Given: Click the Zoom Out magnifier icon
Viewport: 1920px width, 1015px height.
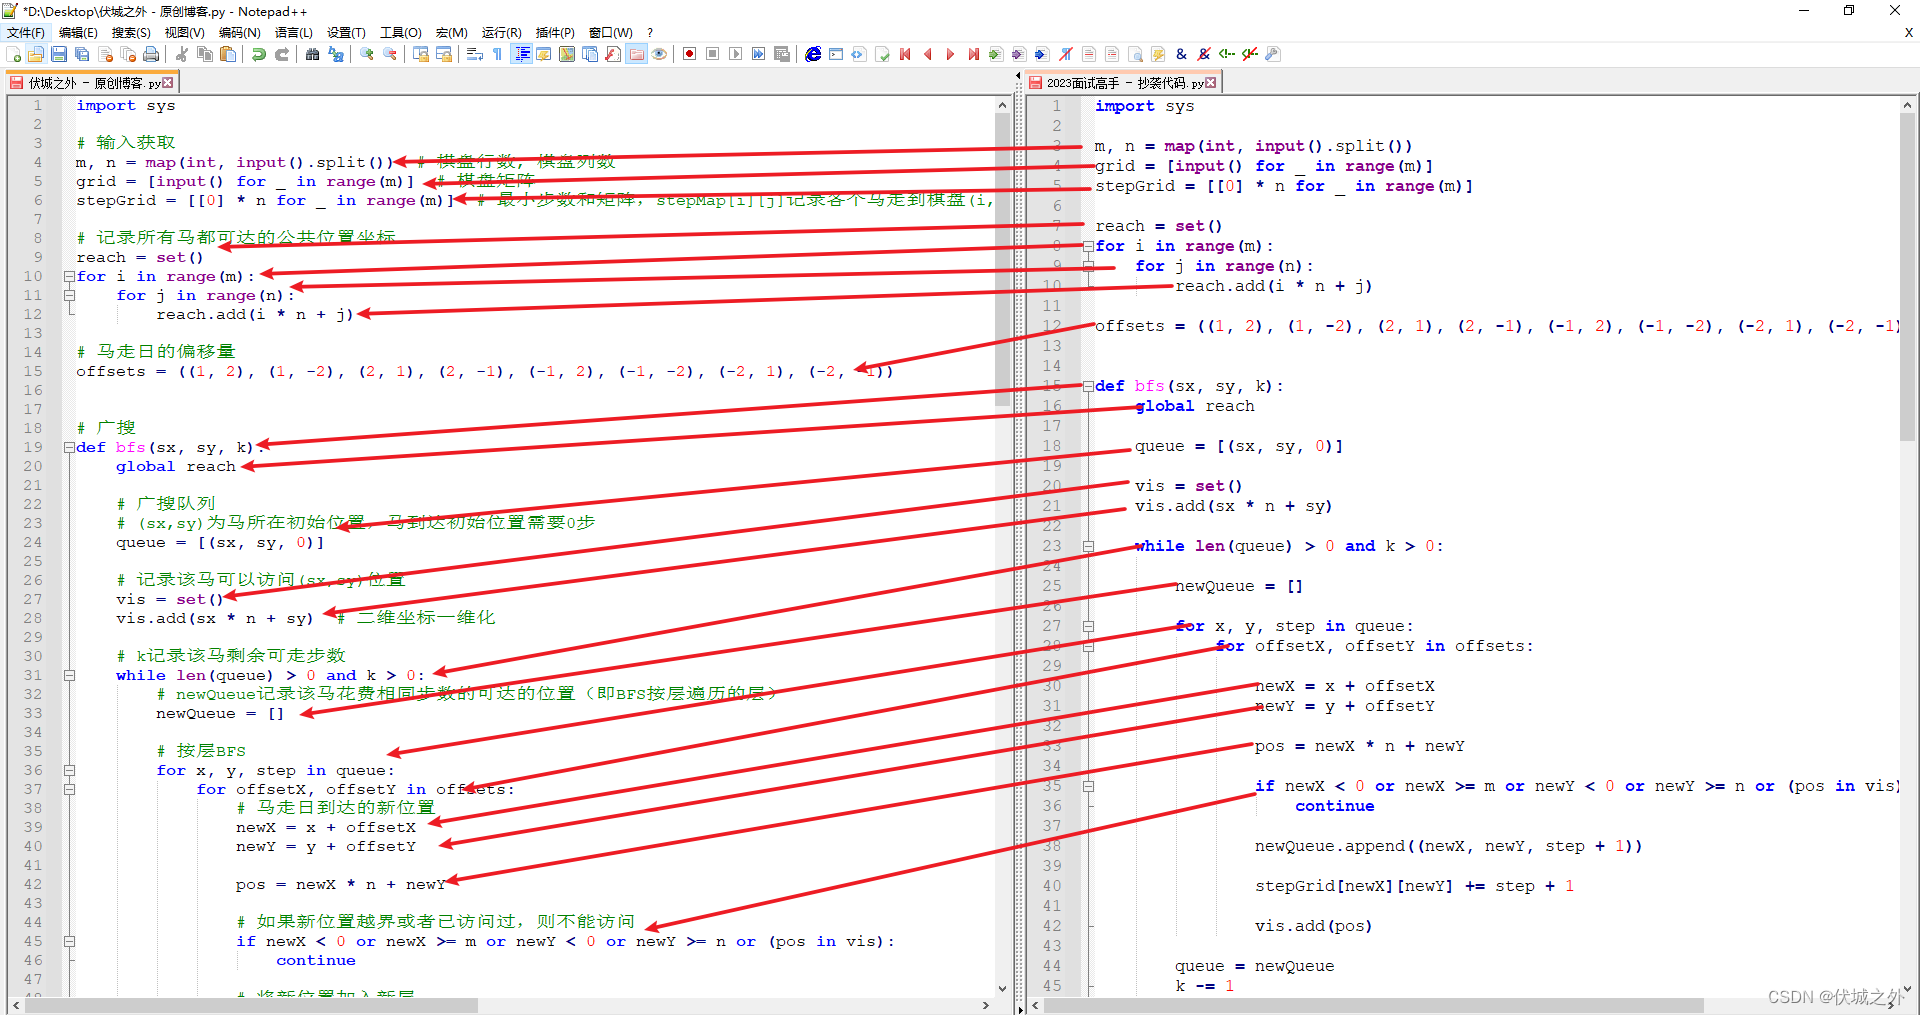Looking at the screenshot, I should (390, 54).
